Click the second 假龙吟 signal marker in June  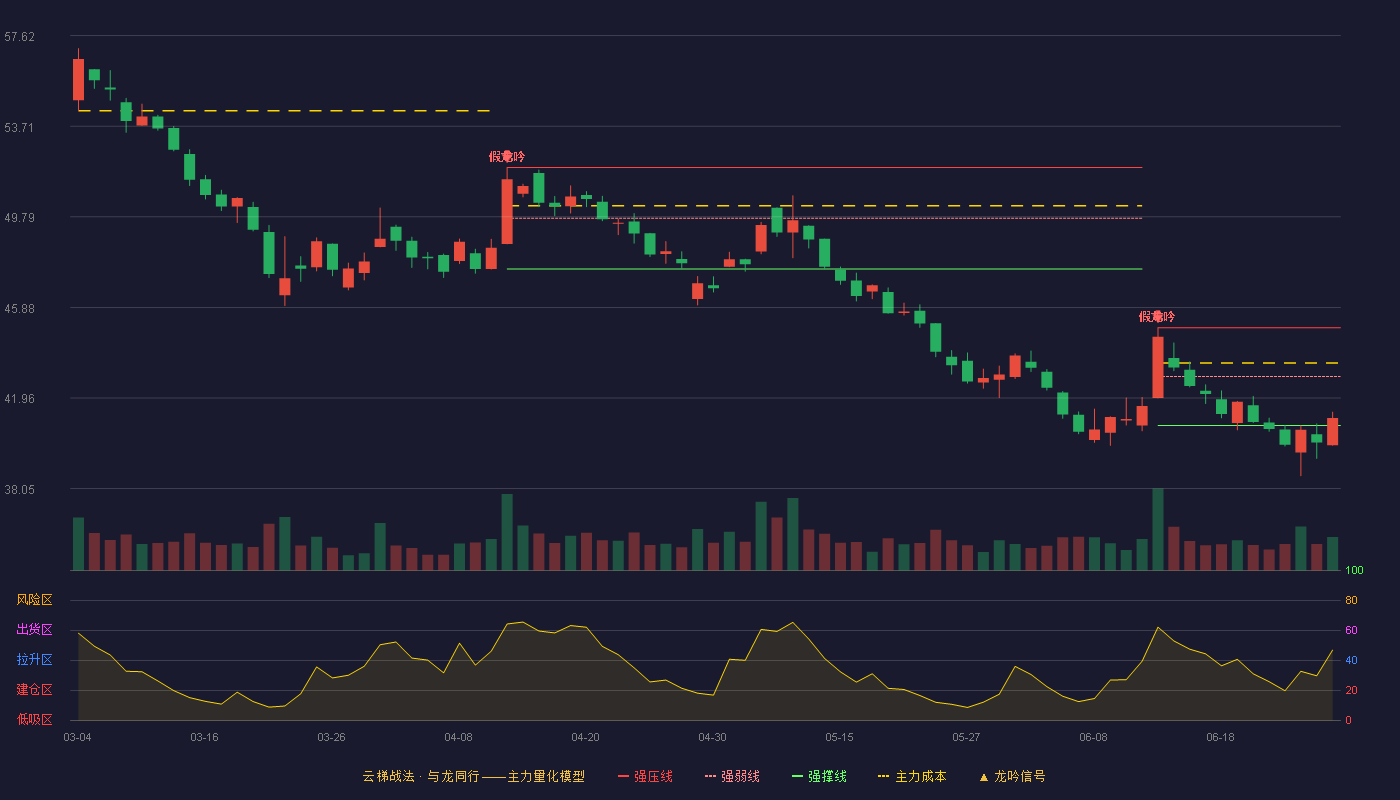click(1157, 316)
